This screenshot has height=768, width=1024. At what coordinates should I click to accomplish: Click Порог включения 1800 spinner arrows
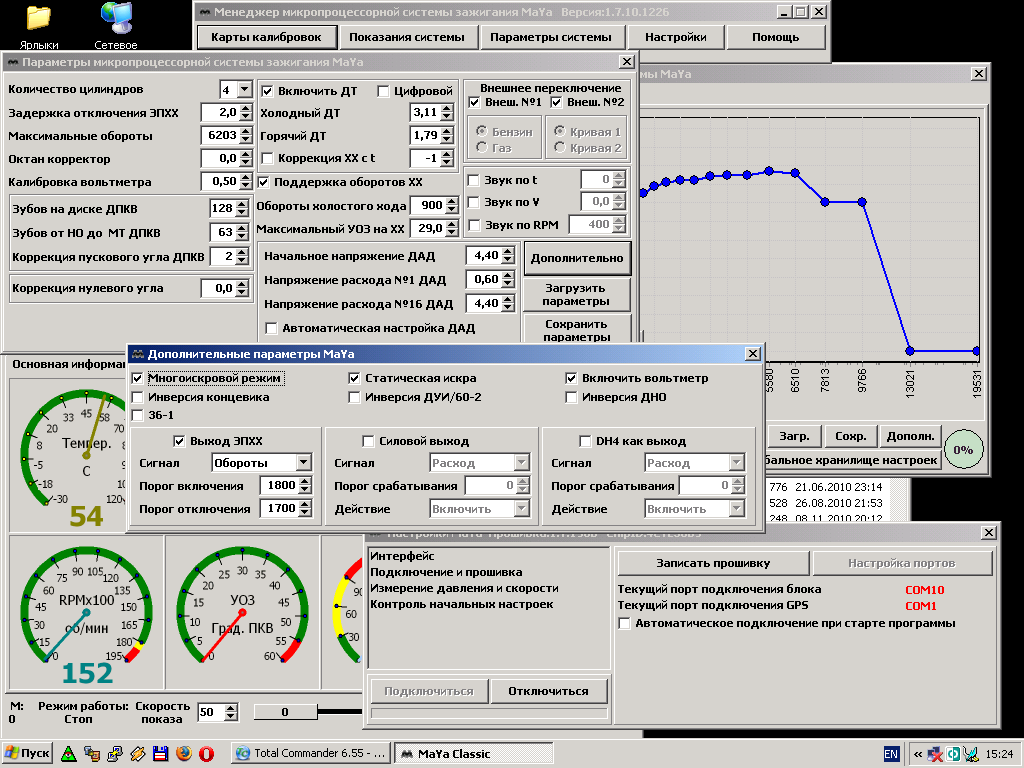[x=305, y=486]
